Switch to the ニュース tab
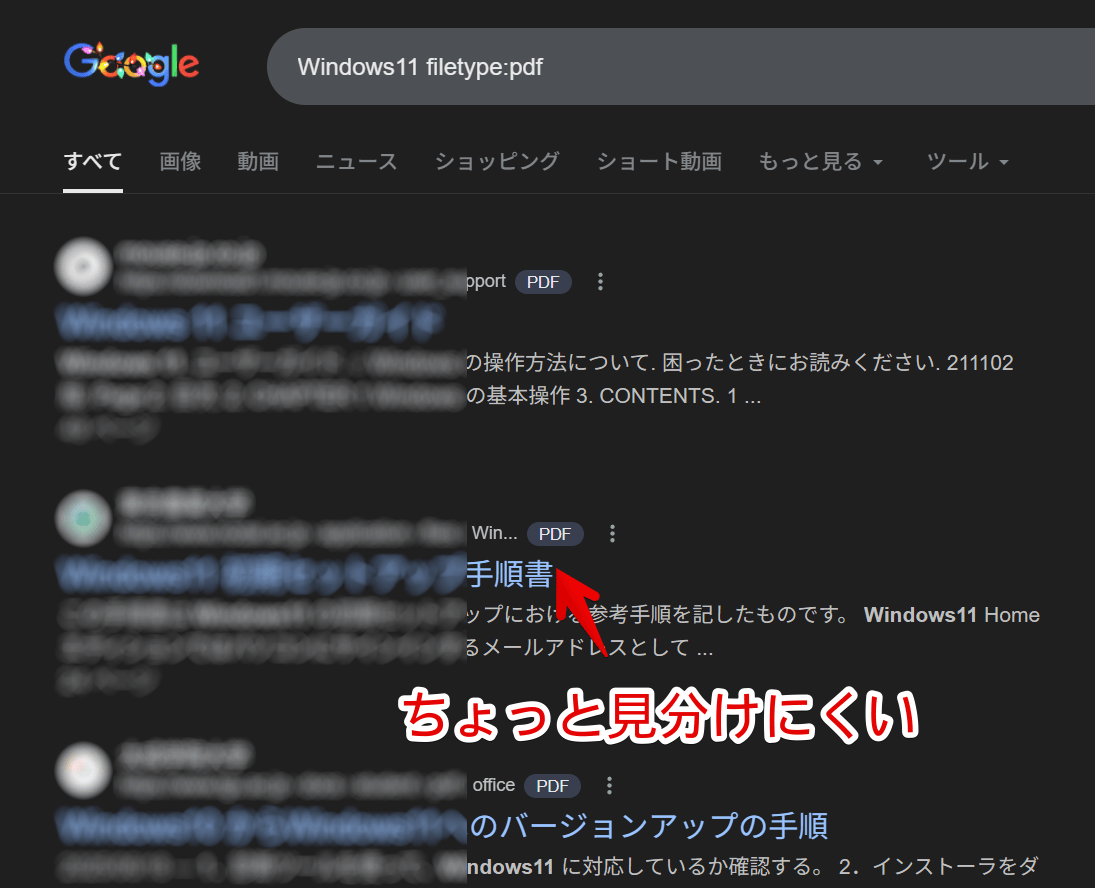 (356, 161)
